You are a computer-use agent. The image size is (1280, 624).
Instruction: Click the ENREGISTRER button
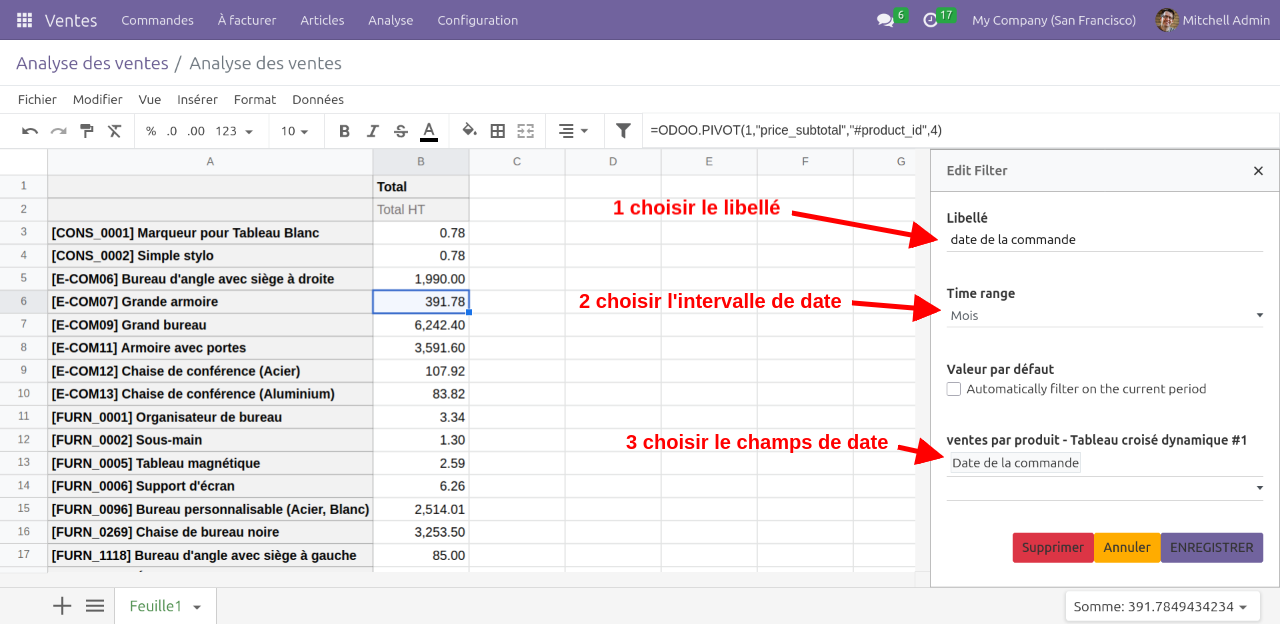[x=1211, y=548]
